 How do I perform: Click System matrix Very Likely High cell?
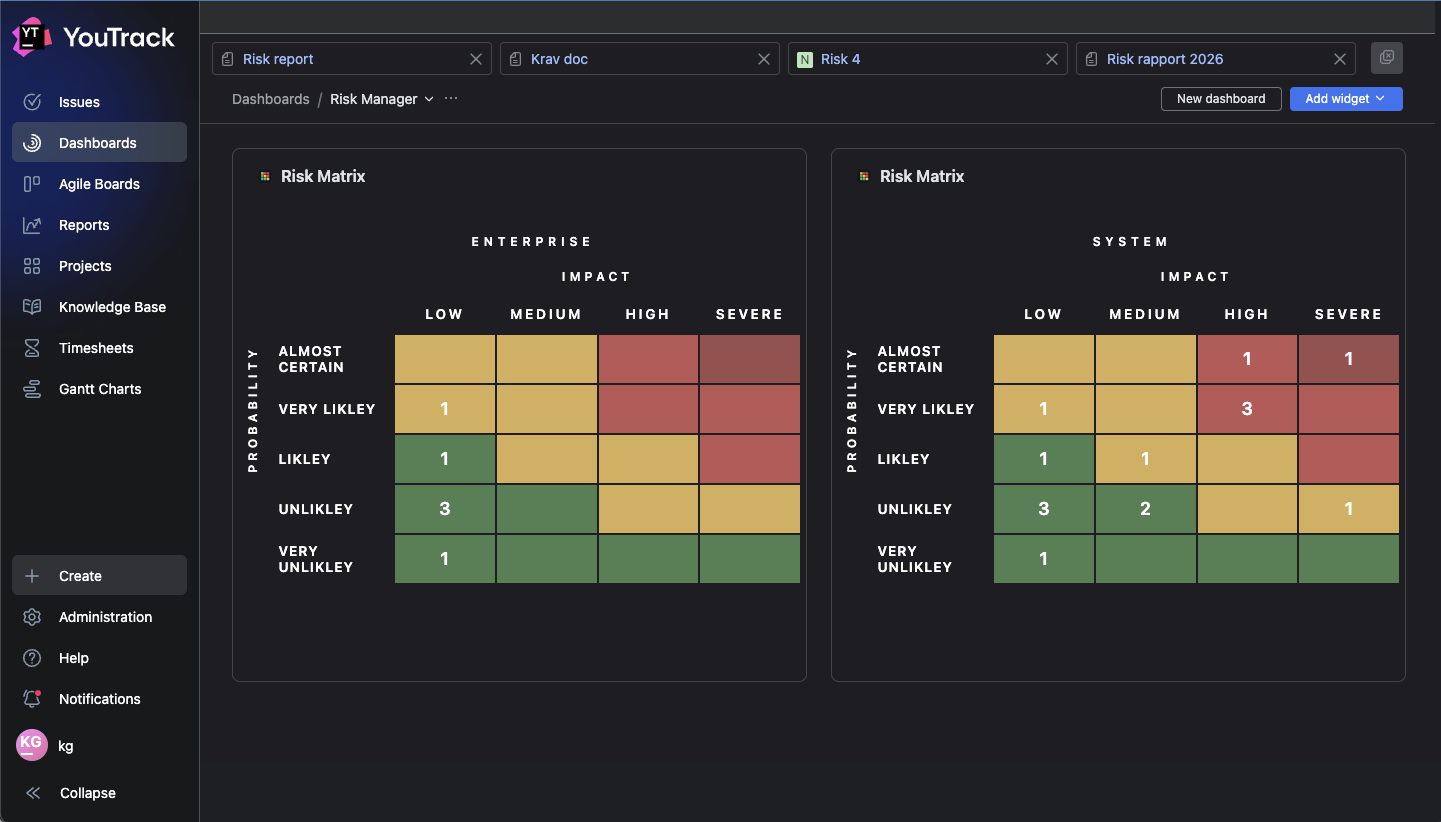(1246, 409)
